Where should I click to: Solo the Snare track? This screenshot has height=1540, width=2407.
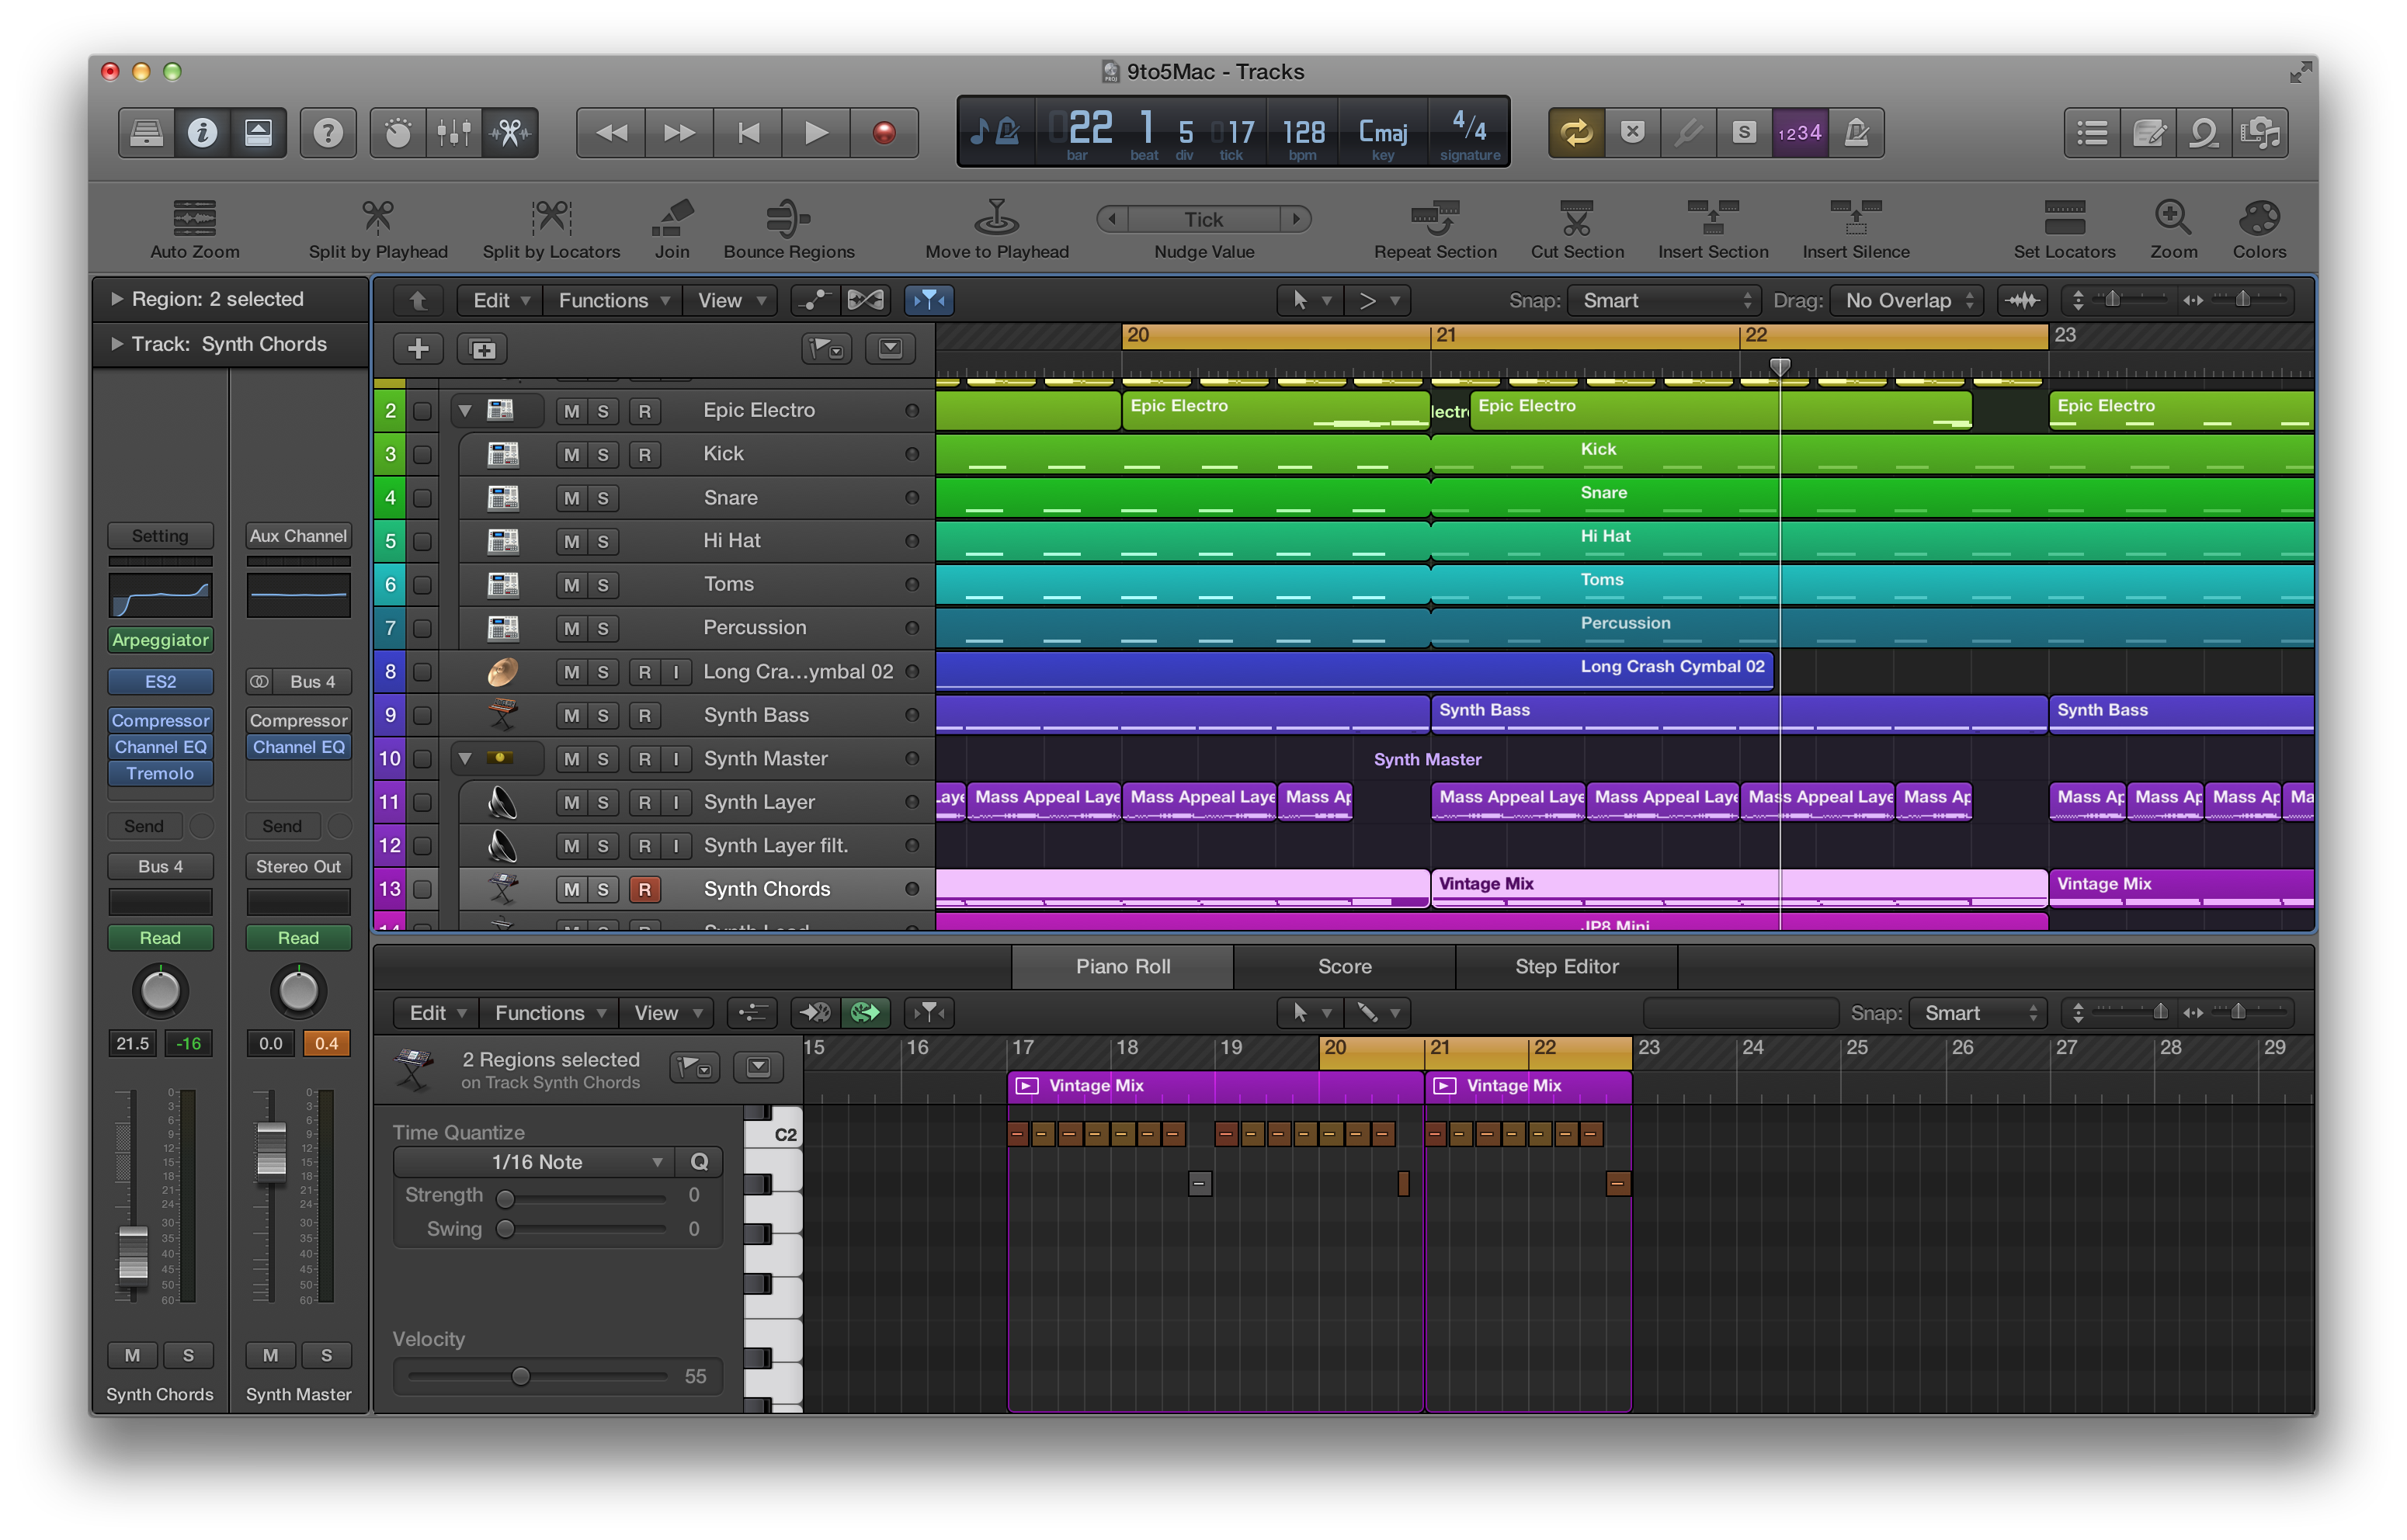pos(603,498)
